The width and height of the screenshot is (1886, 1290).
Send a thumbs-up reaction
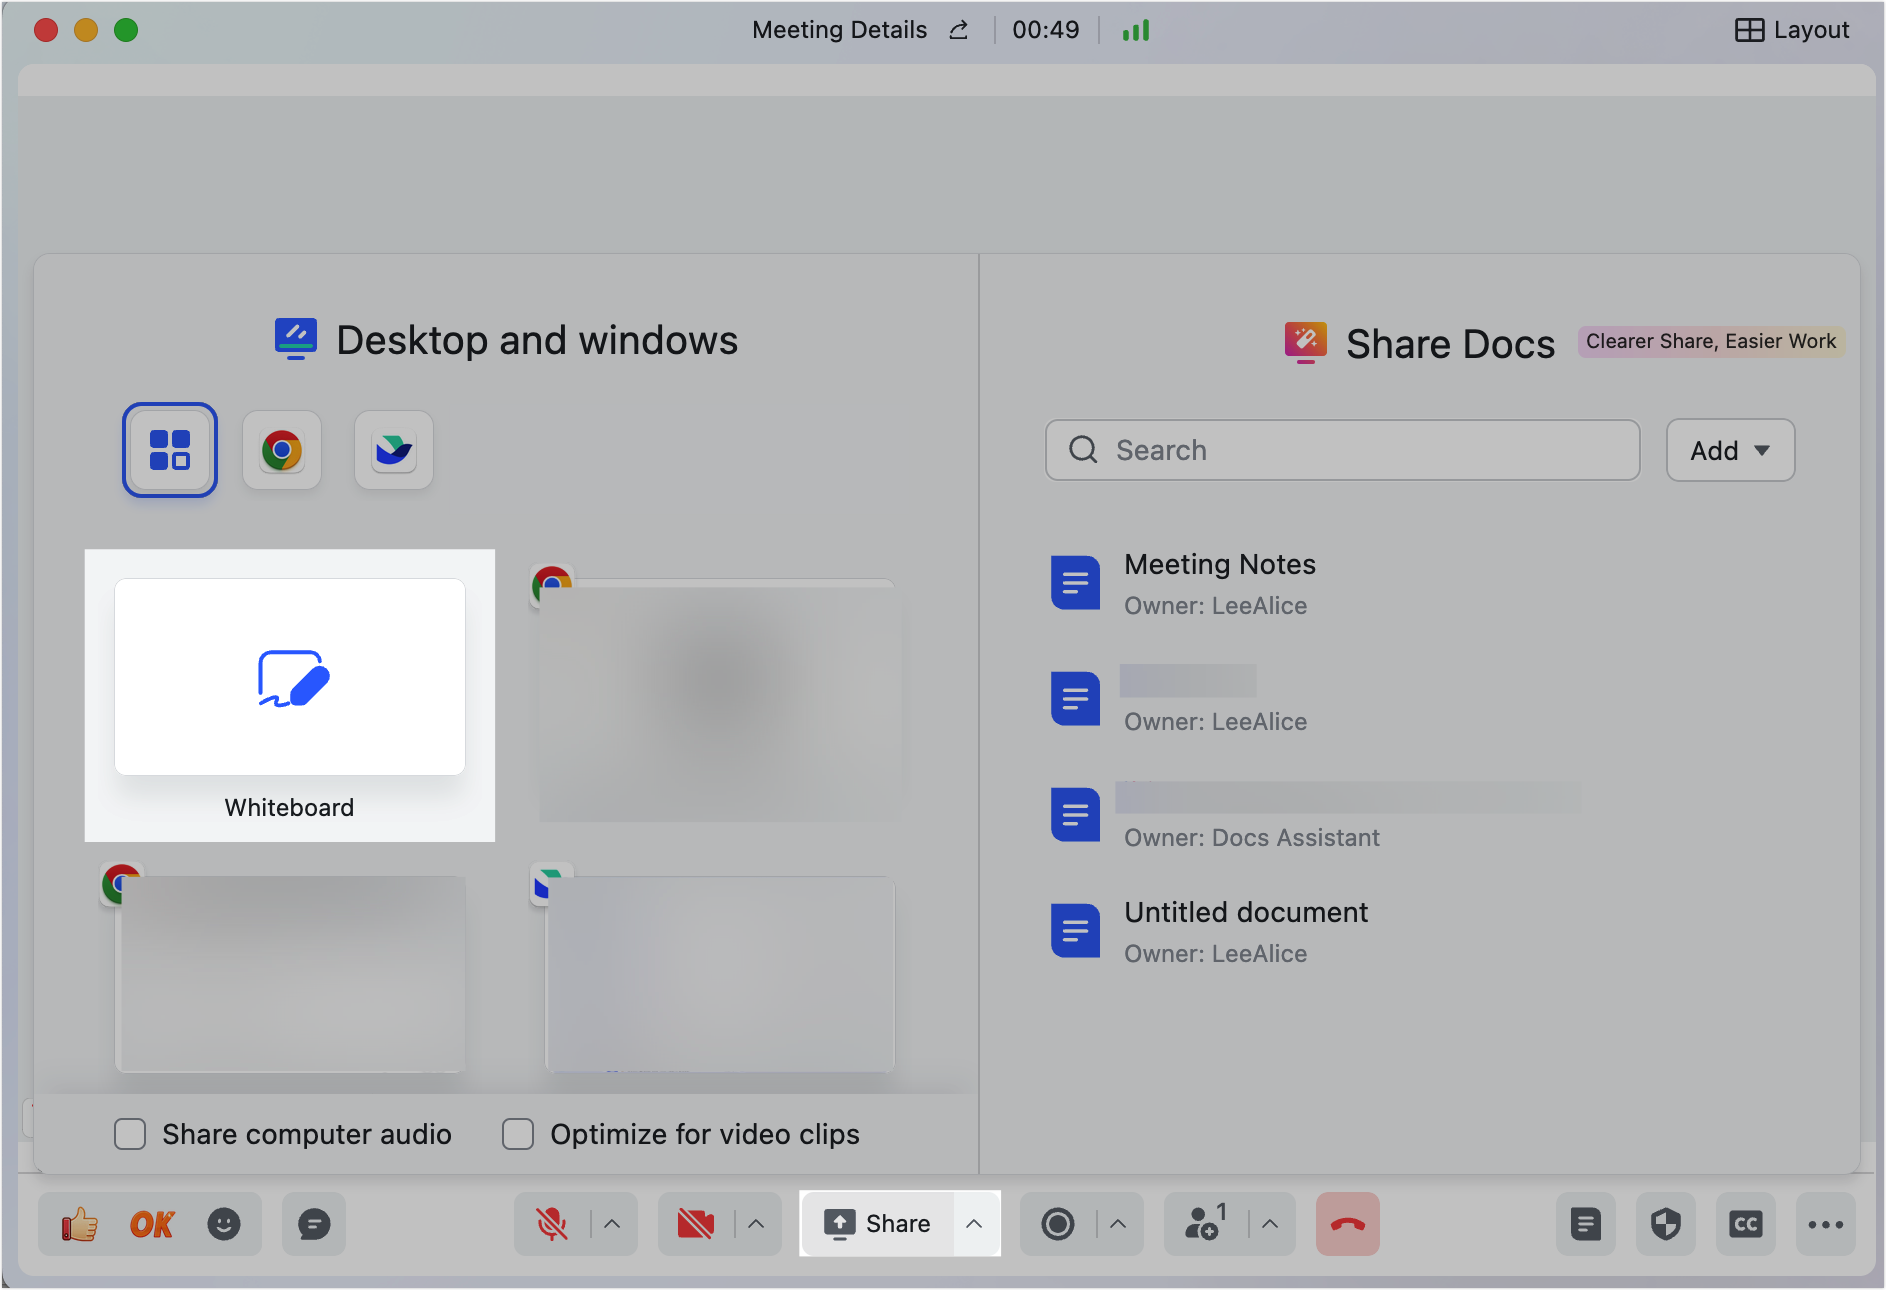coord(79,1224)
